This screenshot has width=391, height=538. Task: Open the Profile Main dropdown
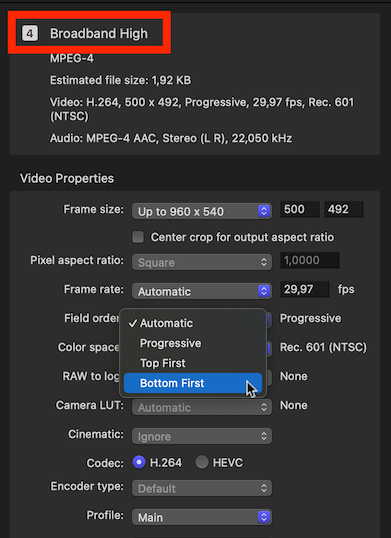click(202, 517)
